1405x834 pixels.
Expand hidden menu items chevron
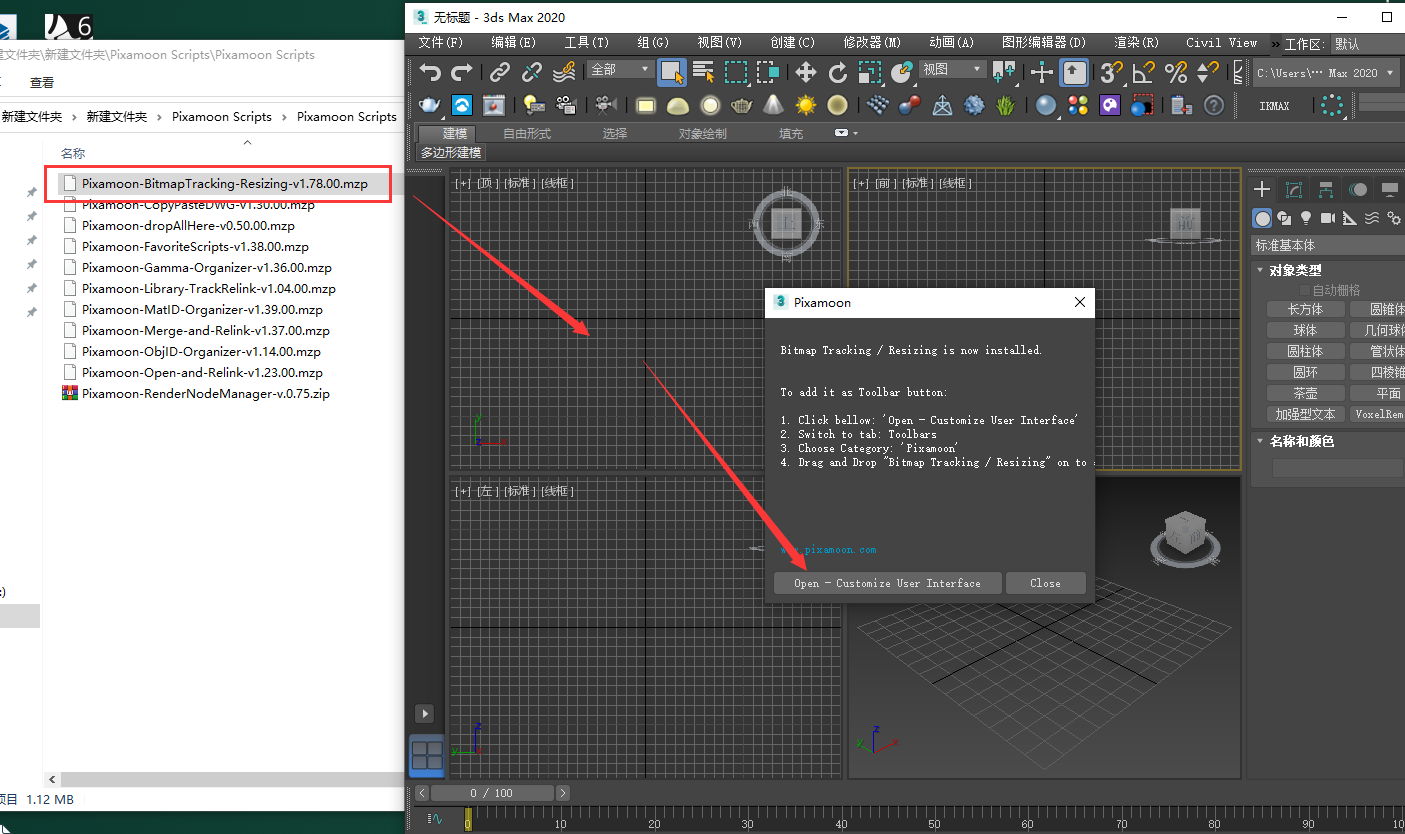pyautogui.click(x=1275, y=43)
